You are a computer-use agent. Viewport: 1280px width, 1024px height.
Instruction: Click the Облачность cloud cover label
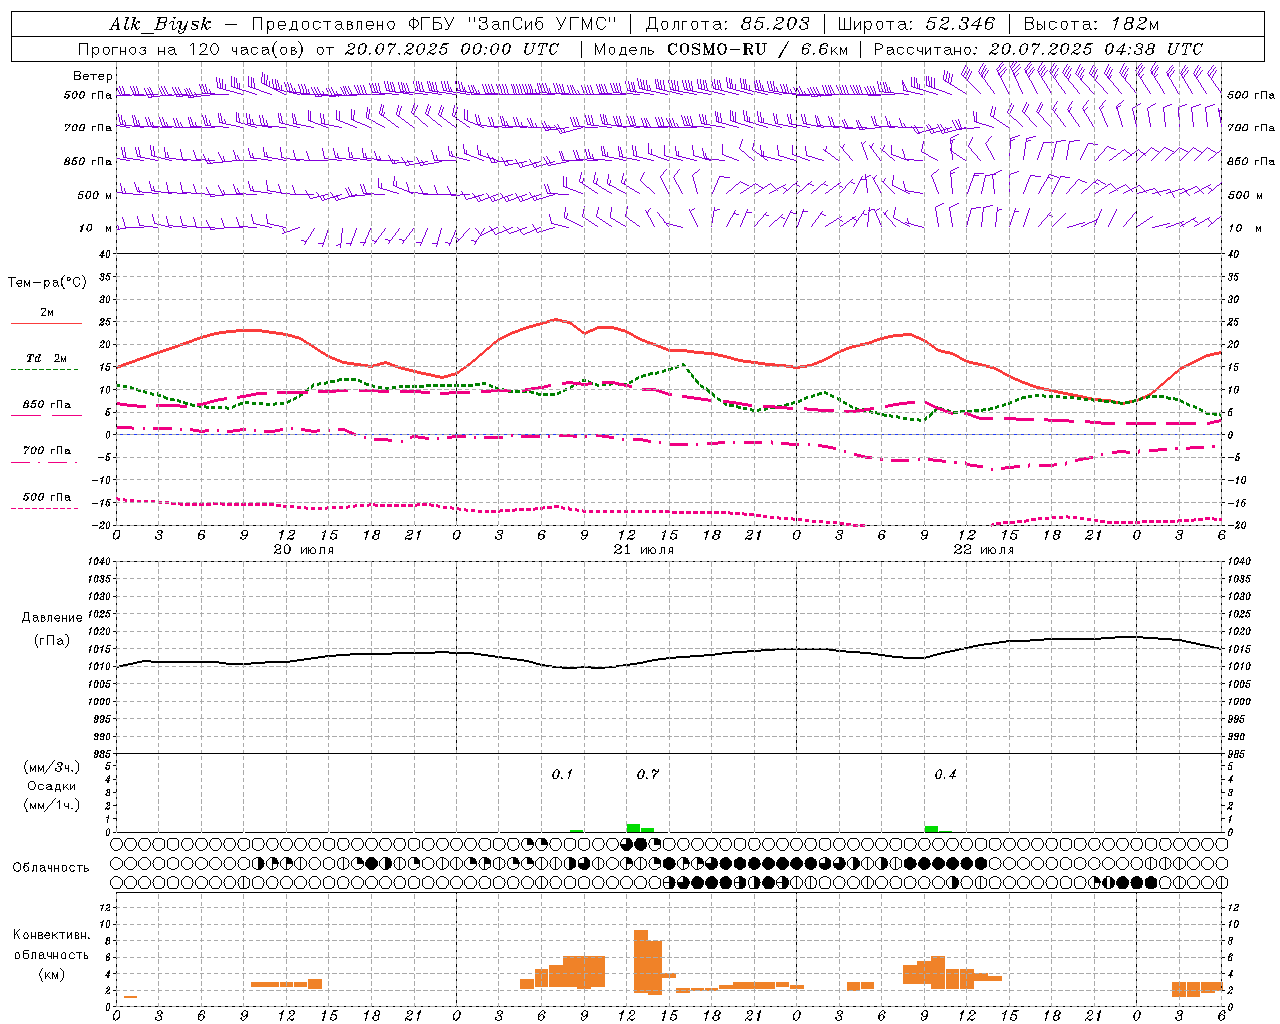click(x=51, y=868)
